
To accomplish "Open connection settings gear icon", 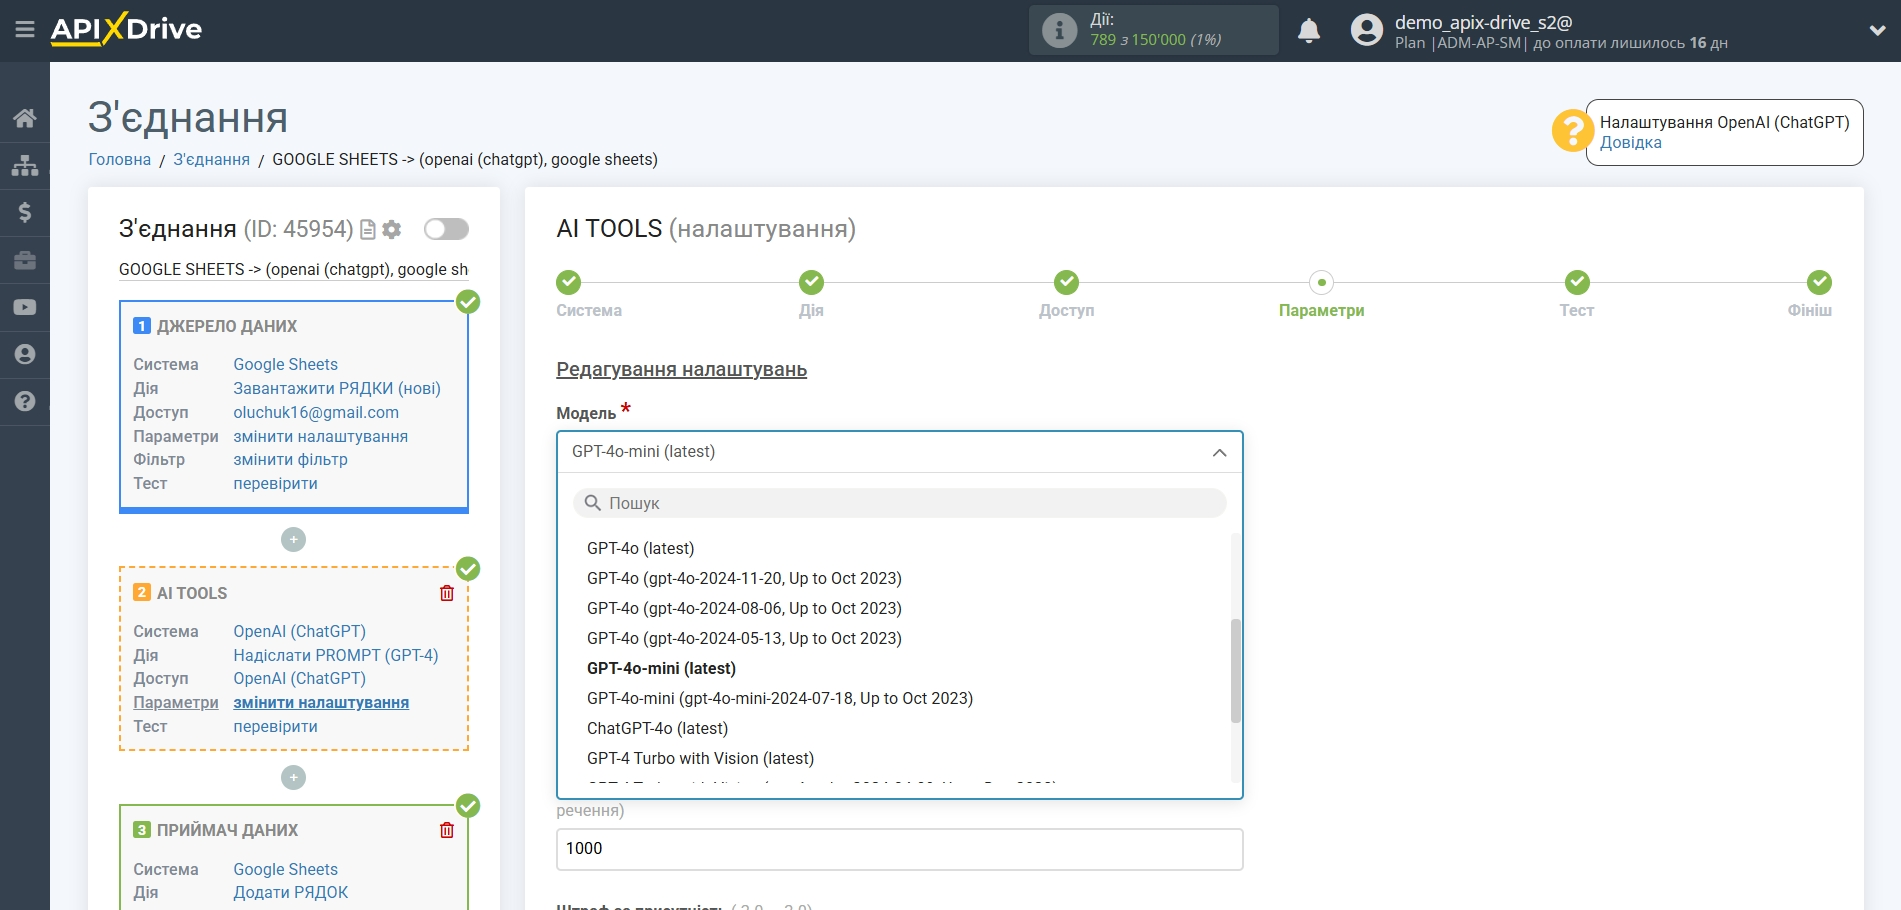I will tap(392, 230).
